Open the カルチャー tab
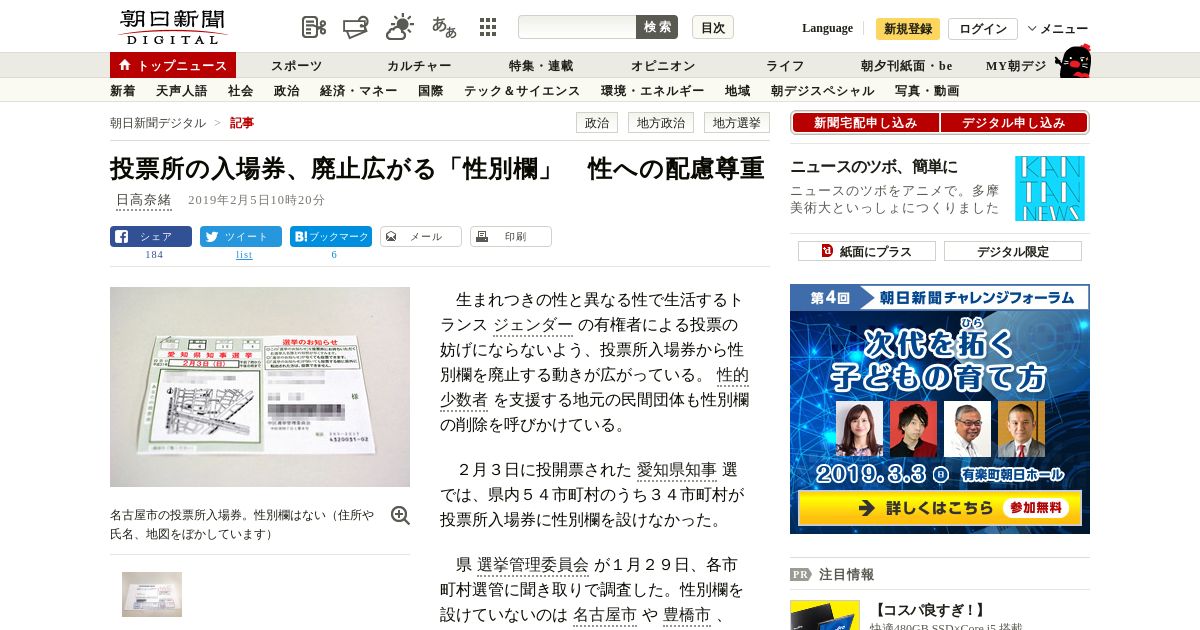 coord(419,66)
